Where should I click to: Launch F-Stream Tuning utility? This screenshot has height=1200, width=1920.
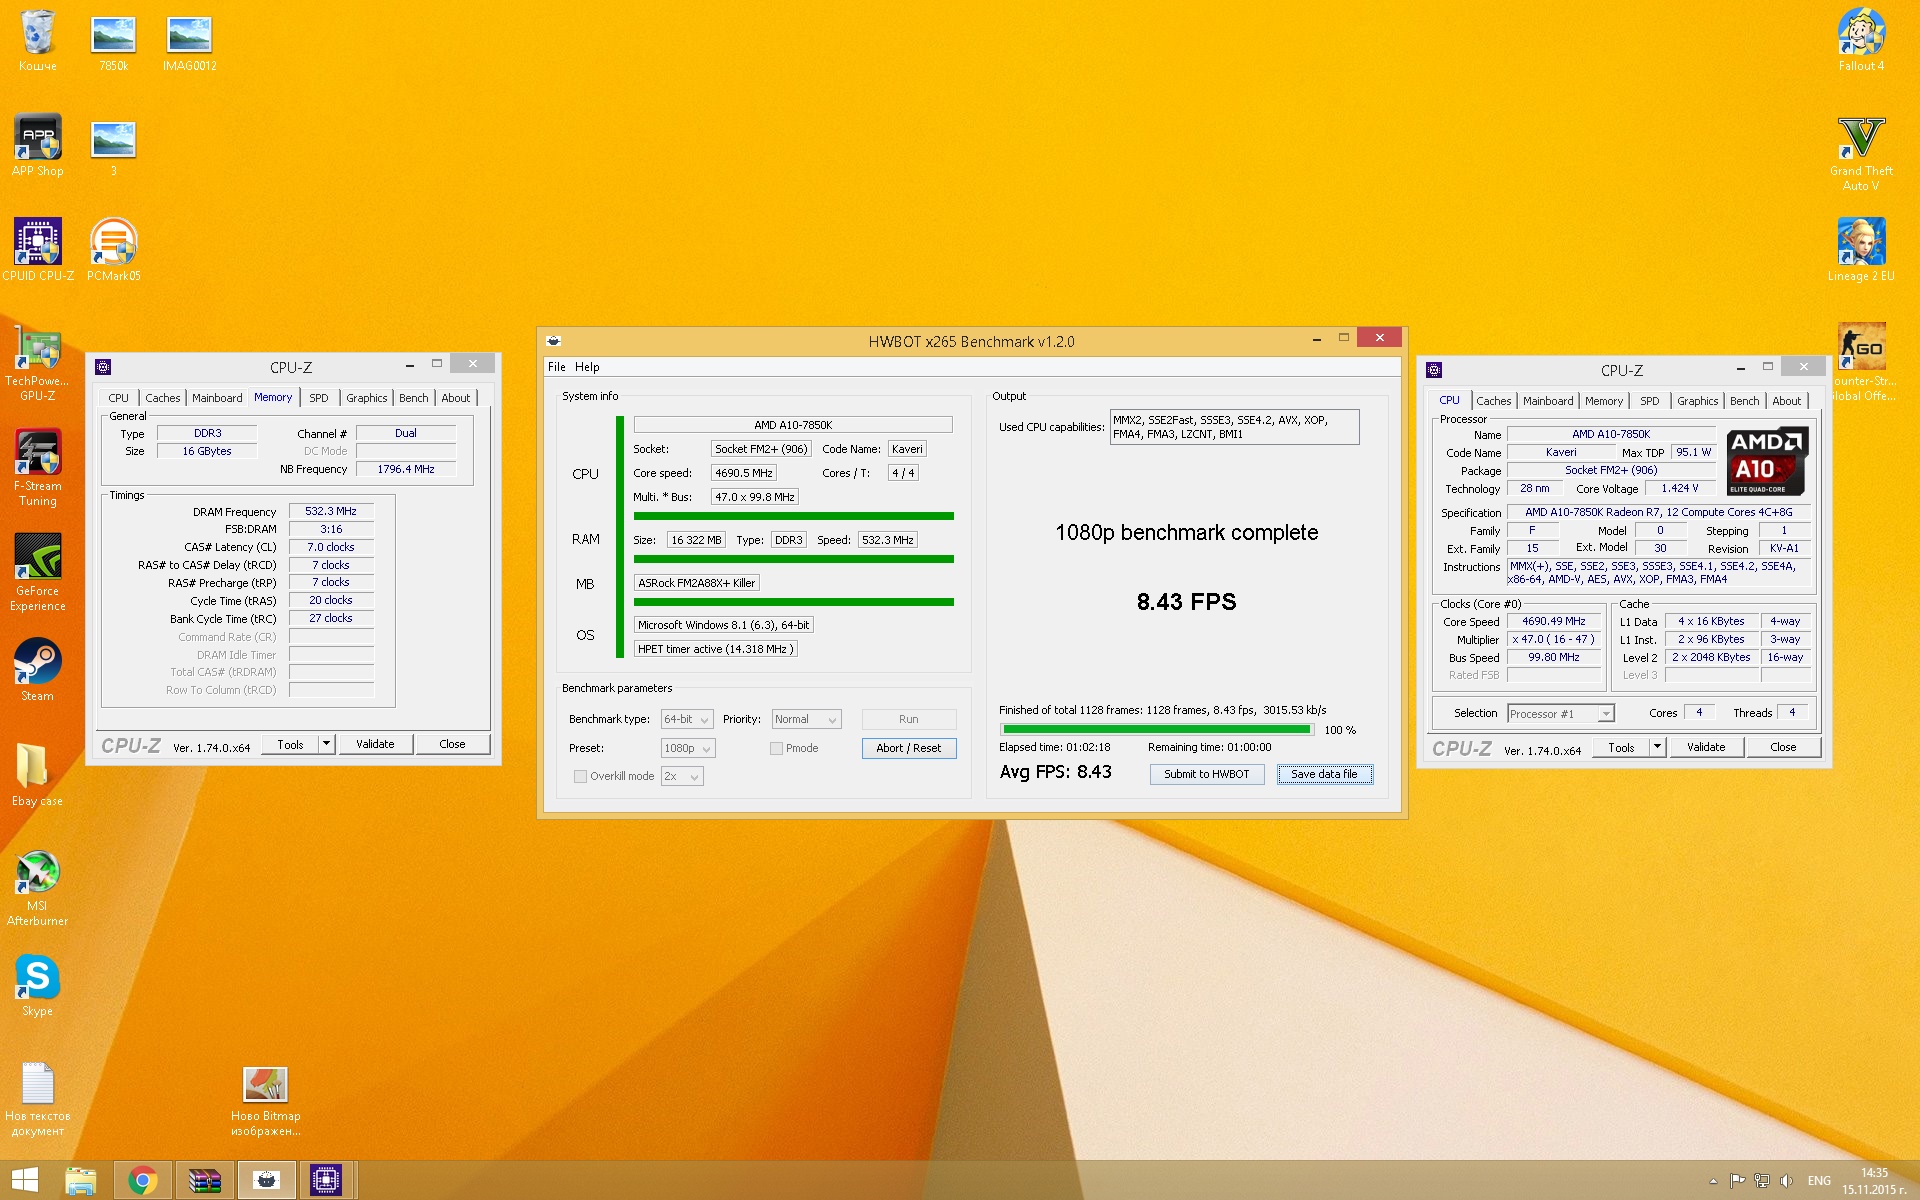[x=37, y=467]
